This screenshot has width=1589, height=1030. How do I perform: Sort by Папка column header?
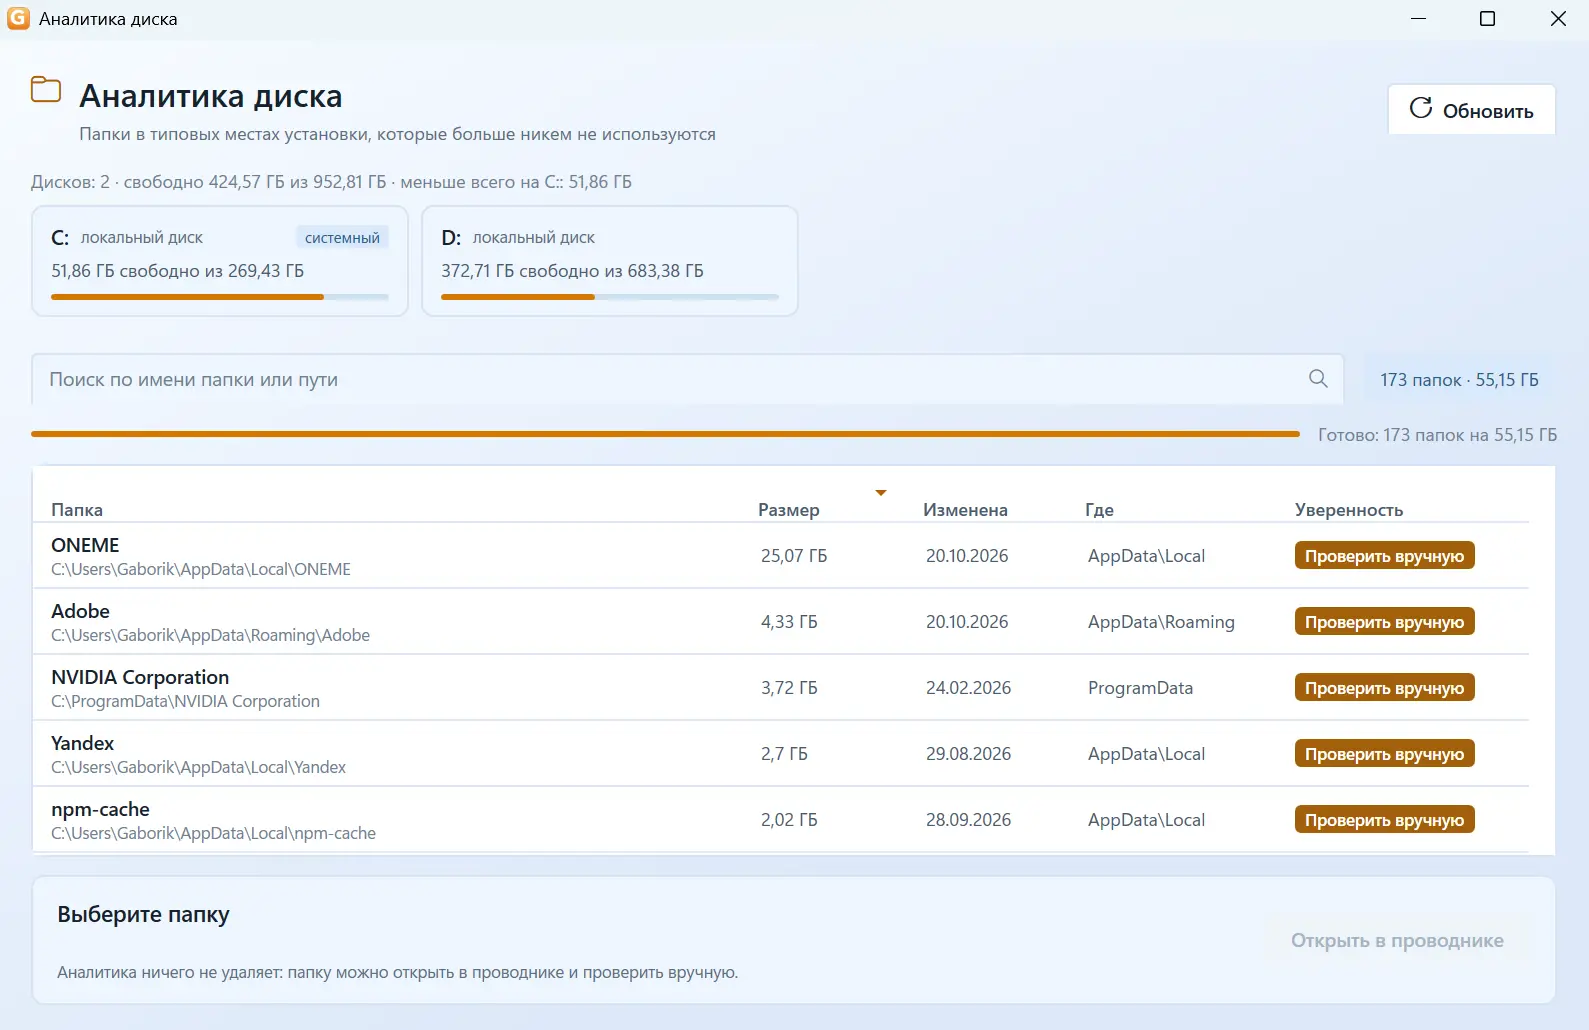(x=77, y=510)
